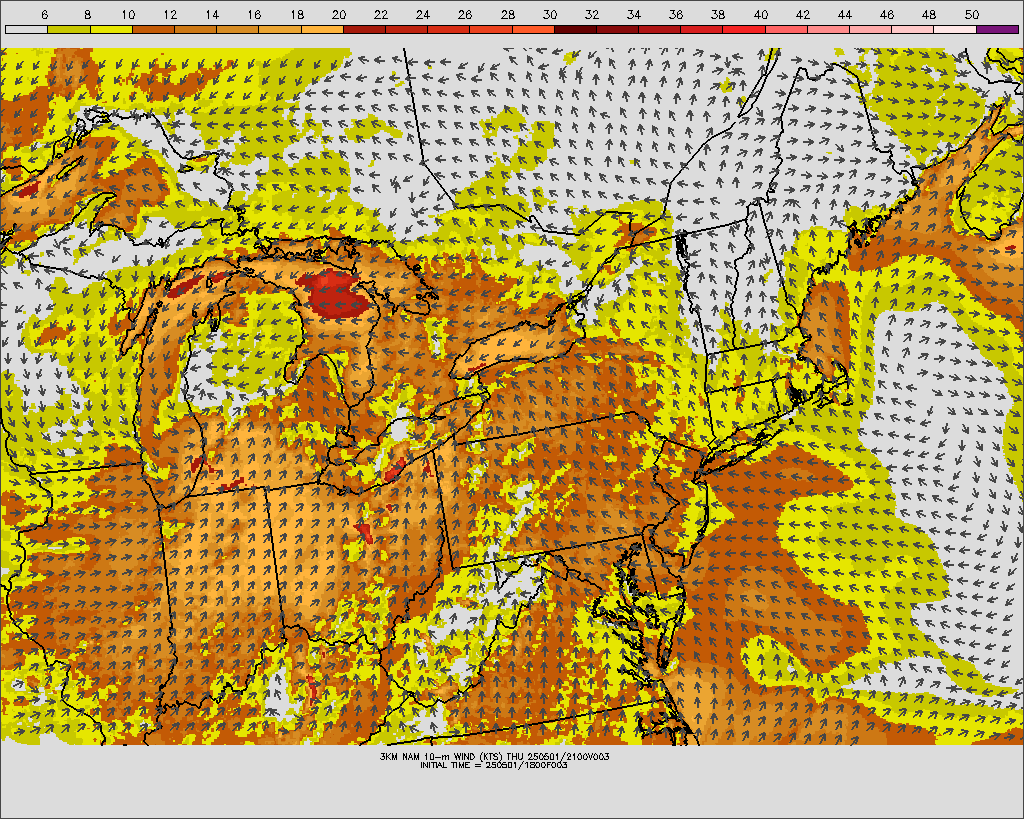Viewport: 1024px width, 819px height.
Task: Select legend swatch between 24 and 26
Action: 448,29
